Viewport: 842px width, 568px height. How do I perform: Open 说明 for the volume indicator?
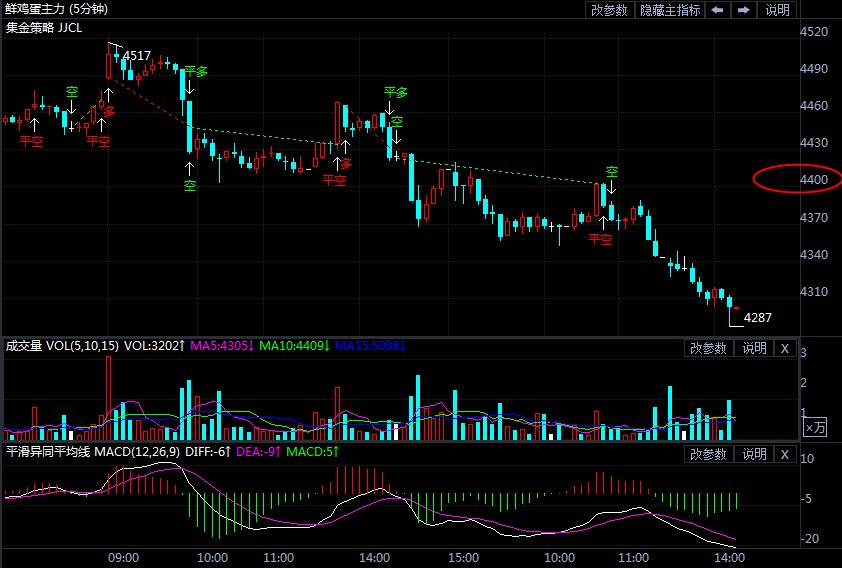[x=753, y=348]
